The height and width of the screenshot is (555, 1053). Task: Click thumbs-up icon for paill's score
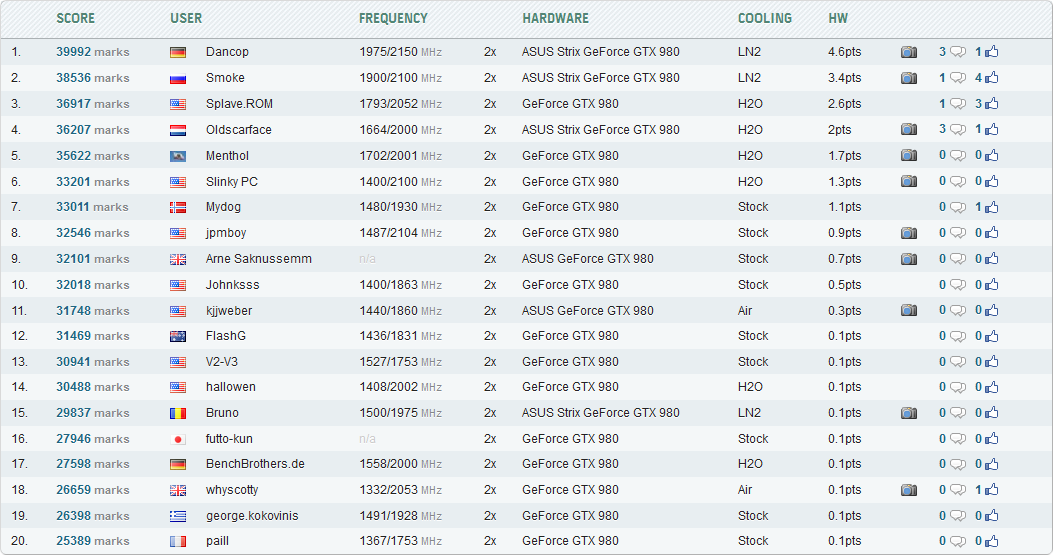pos(992,542)
